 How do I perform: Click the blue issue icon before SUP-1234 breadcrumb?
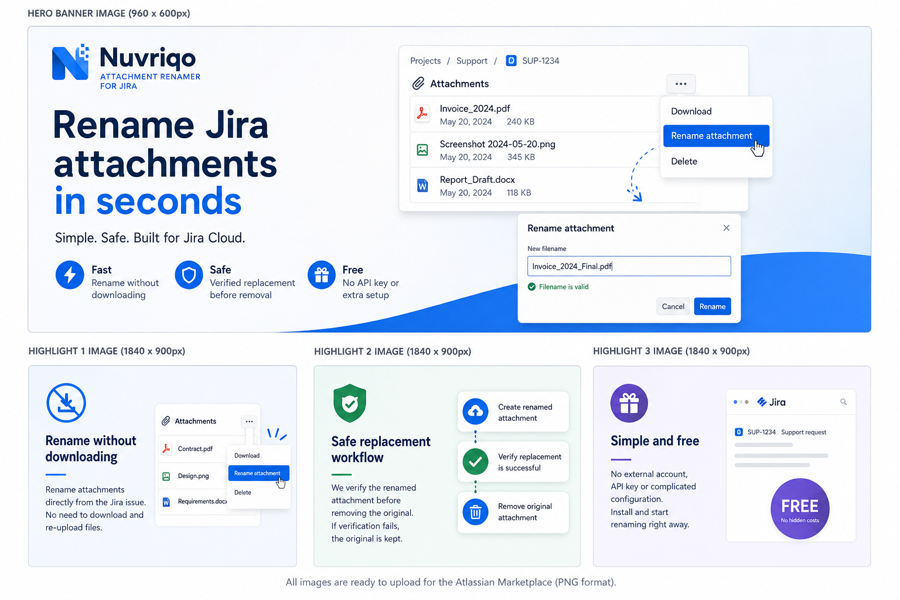(511, 61)
